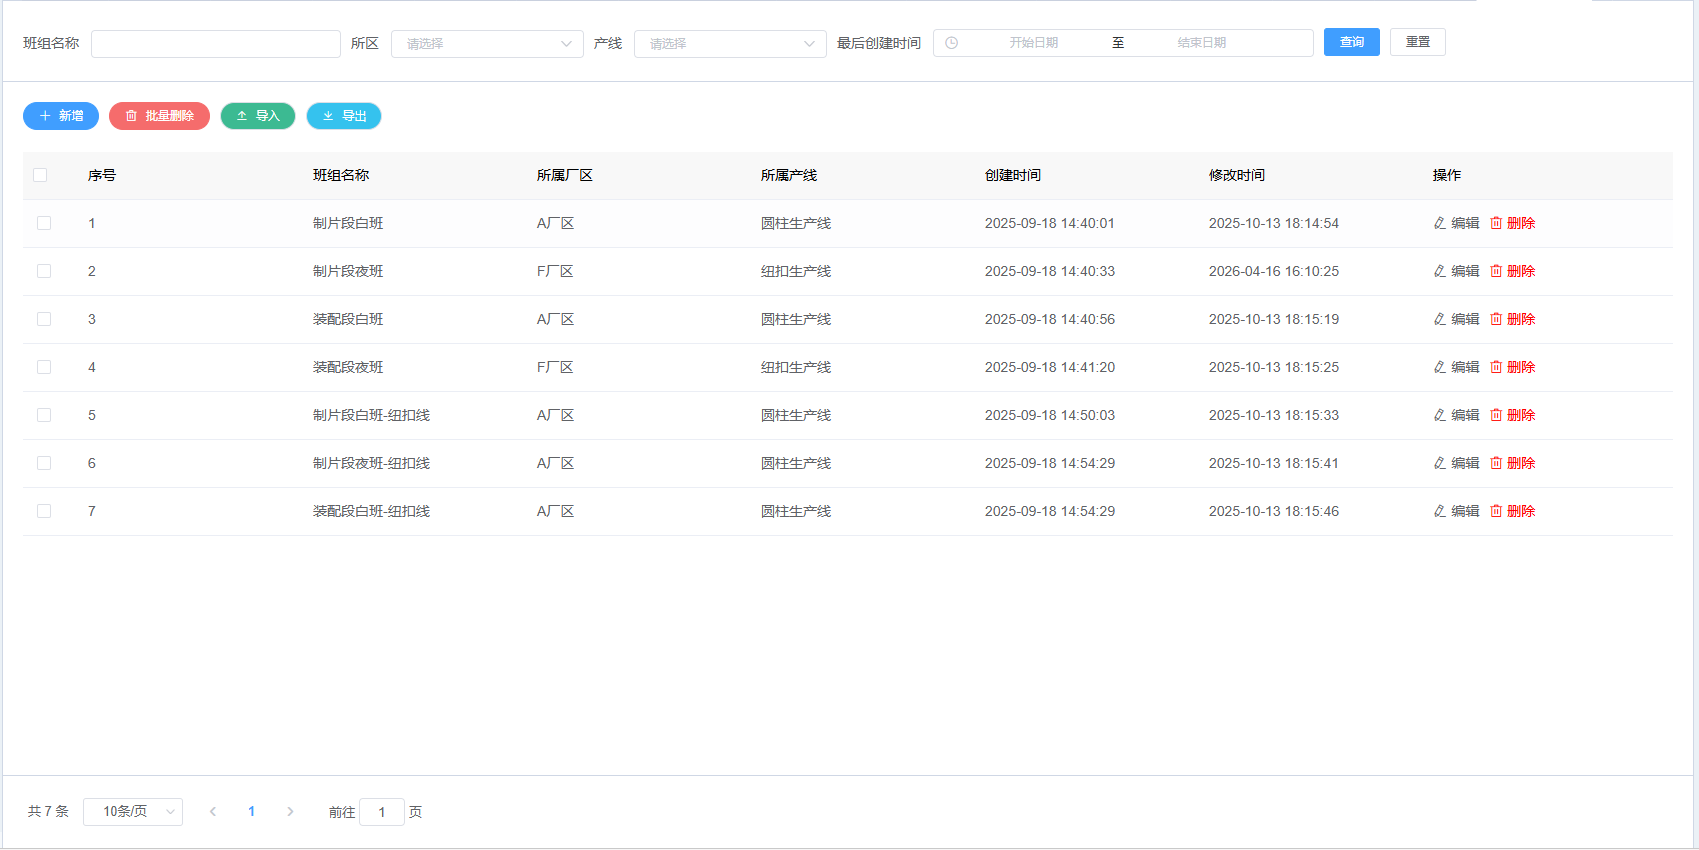
Task: Click 创建时间 column header
Action: (1013, 175)
